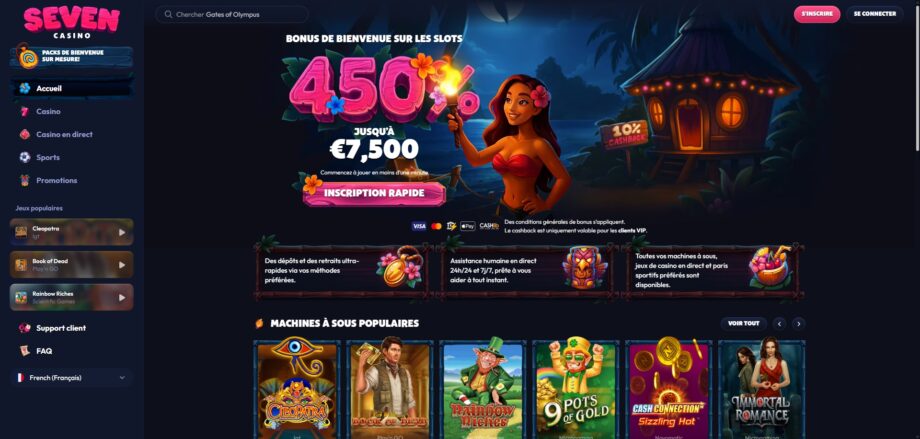Open the French language dropdown

[x=72, y=378]
